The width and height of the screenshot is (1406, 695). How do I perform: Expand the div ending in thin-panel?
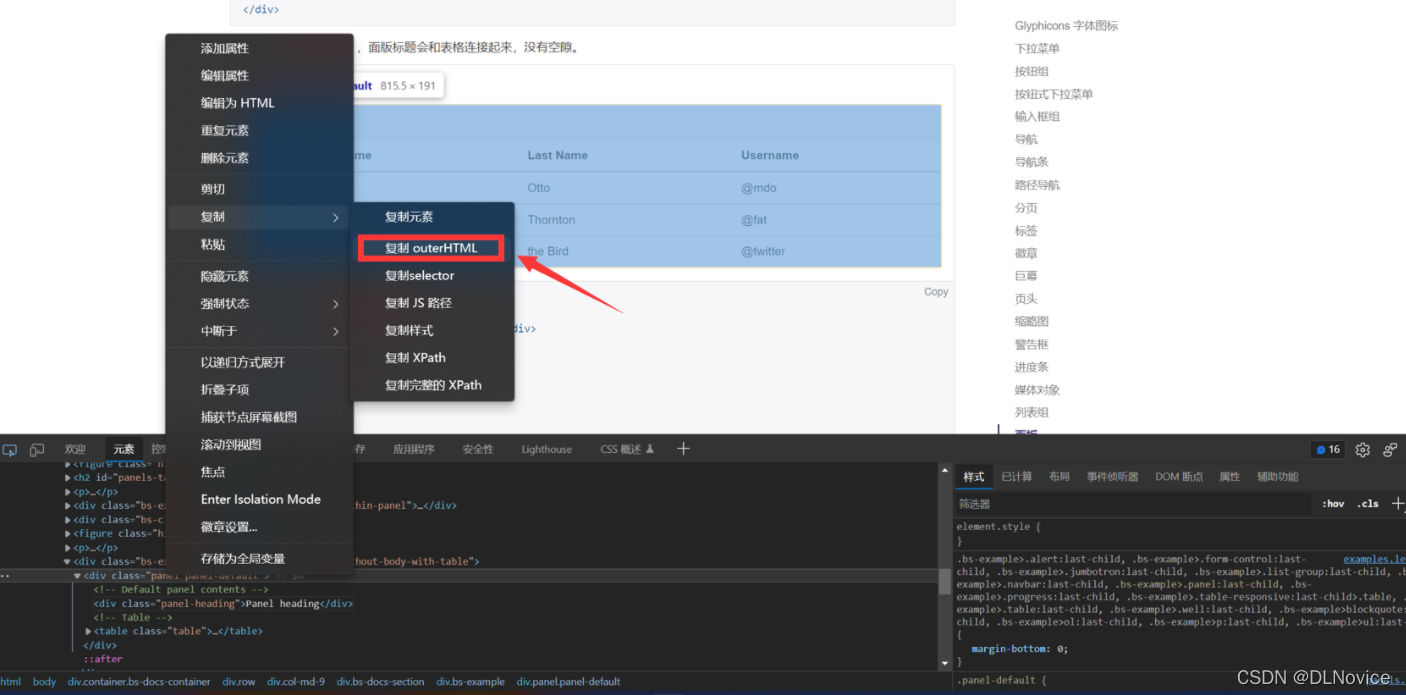68,506
